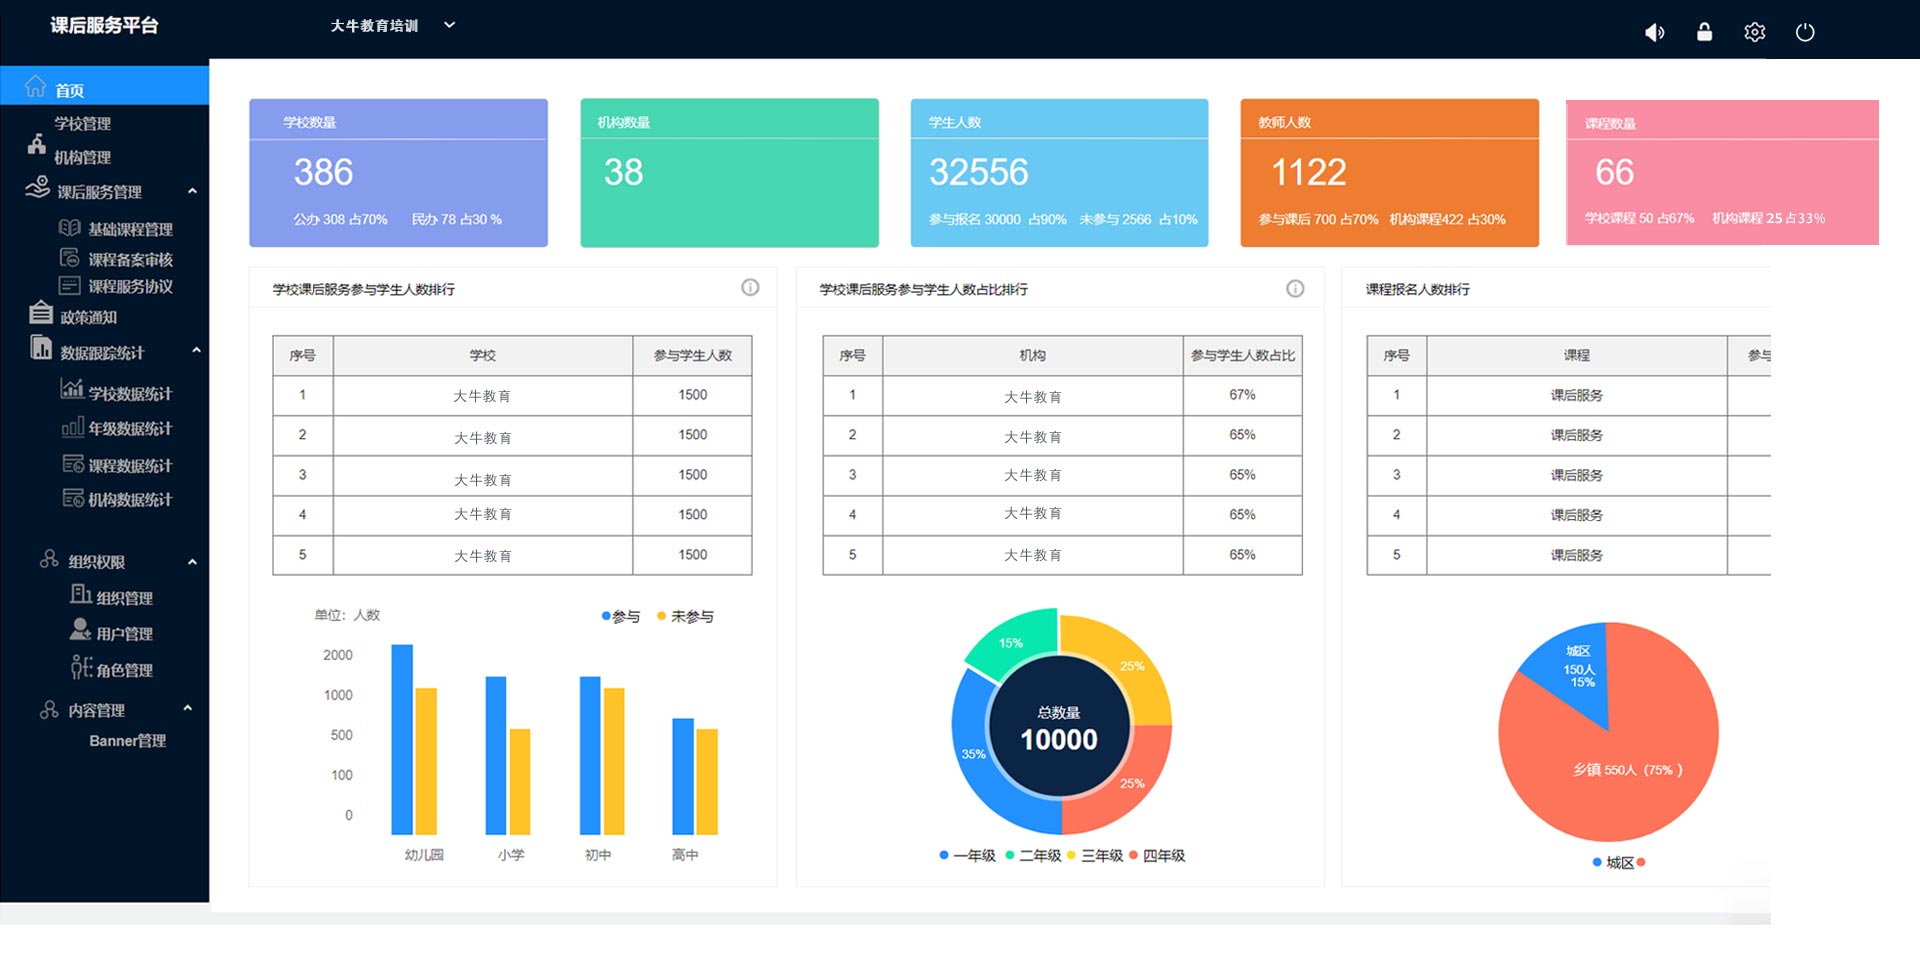Click info icon on 参与学生人数排行 panel
Image resolution: width=1920 pixels, height=972 pixels.
pyautogui.click(x=750, y=288)
